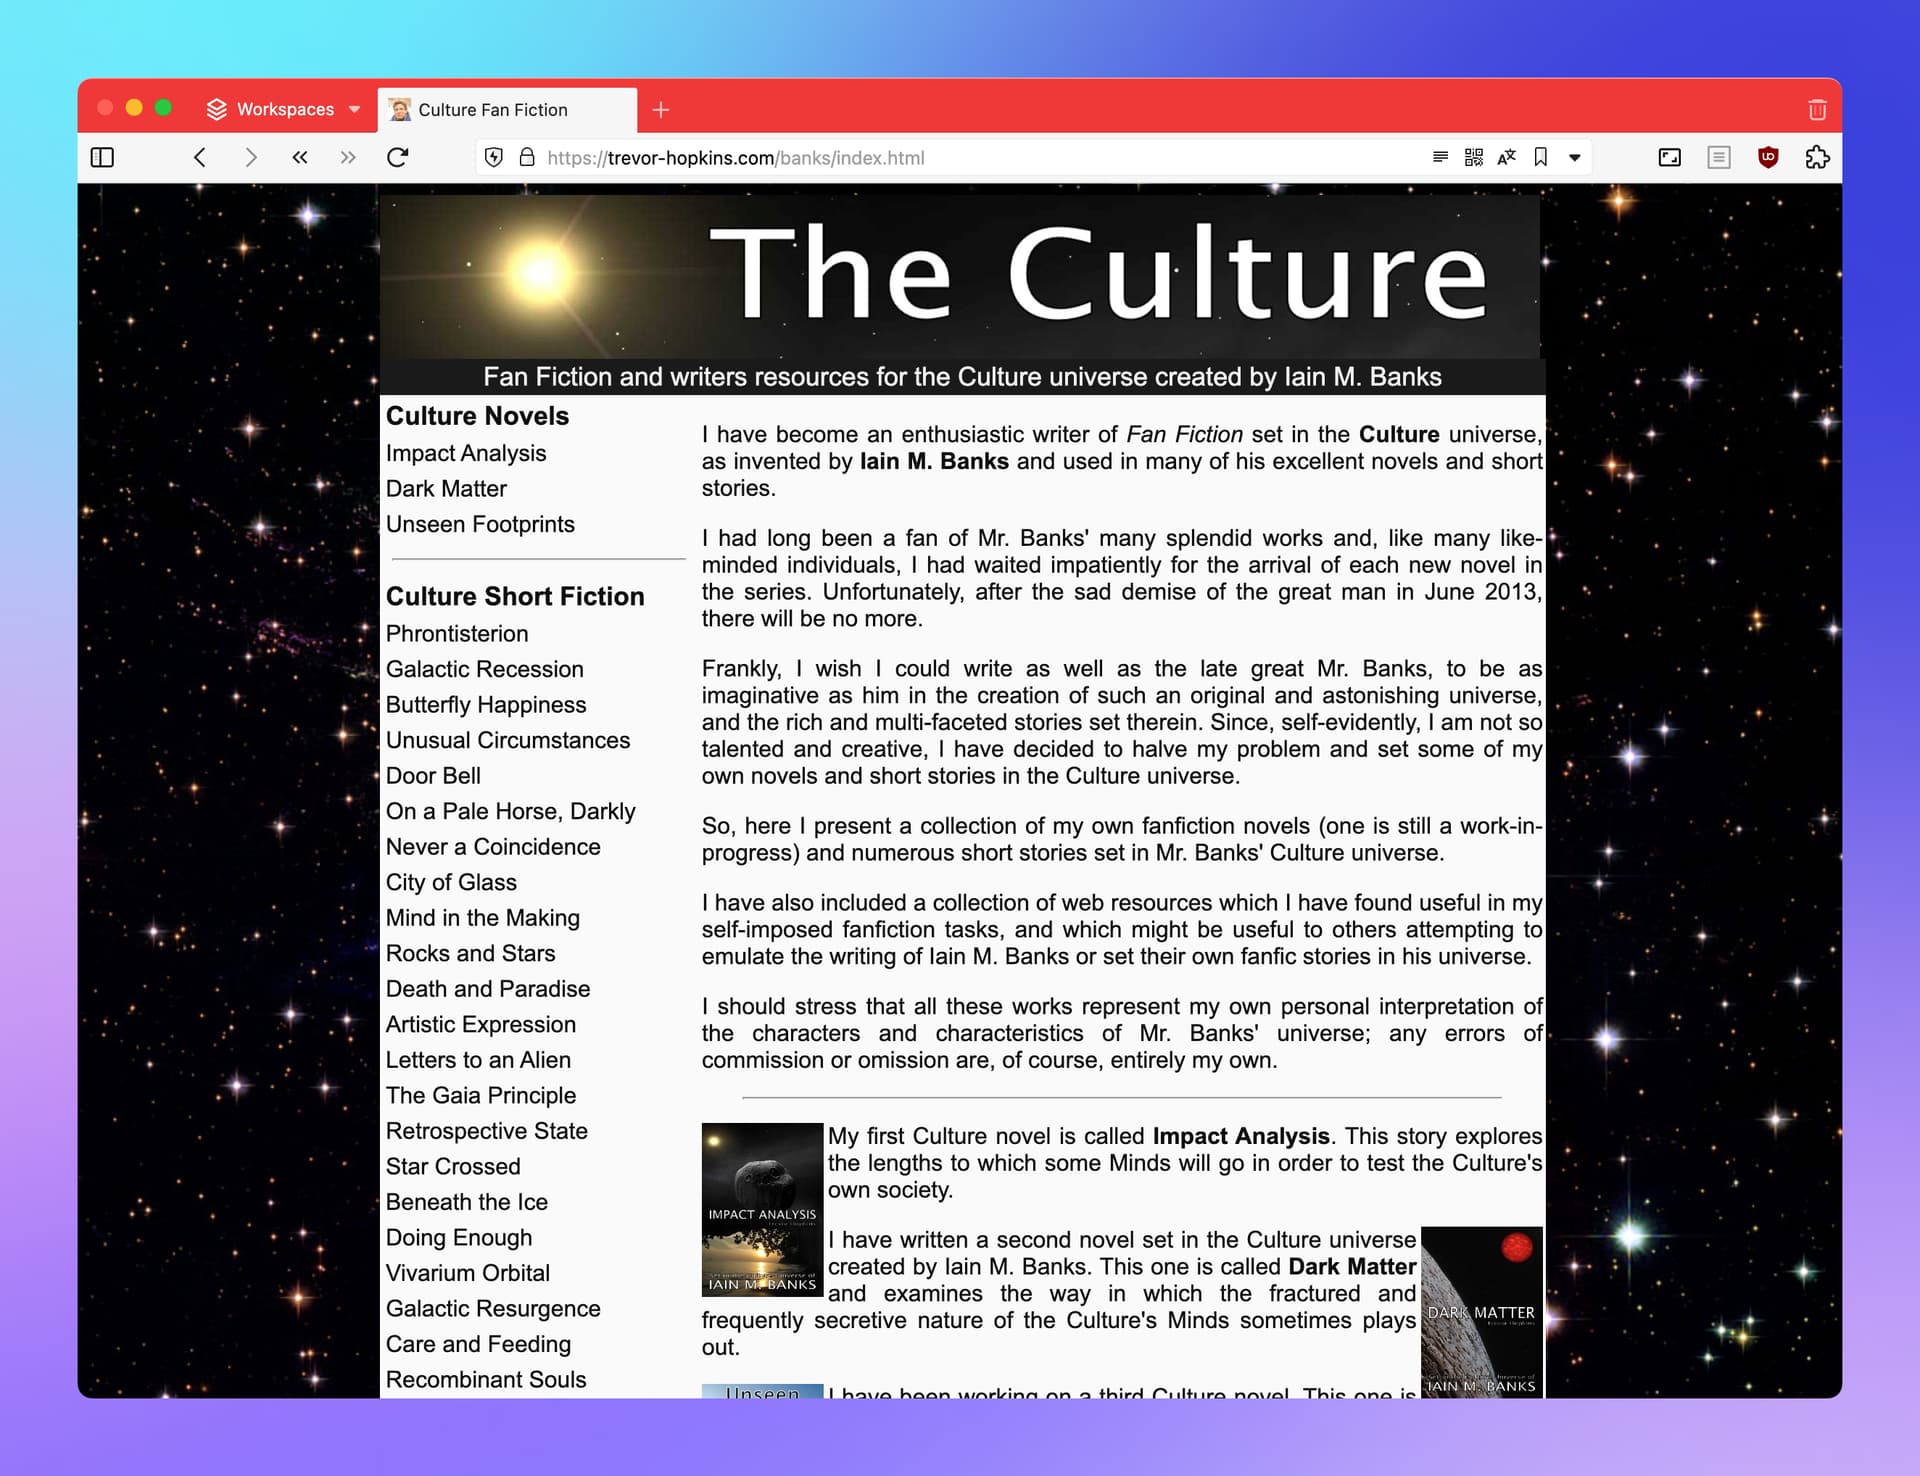Open the Galactic Recession story link

point(484,669)
